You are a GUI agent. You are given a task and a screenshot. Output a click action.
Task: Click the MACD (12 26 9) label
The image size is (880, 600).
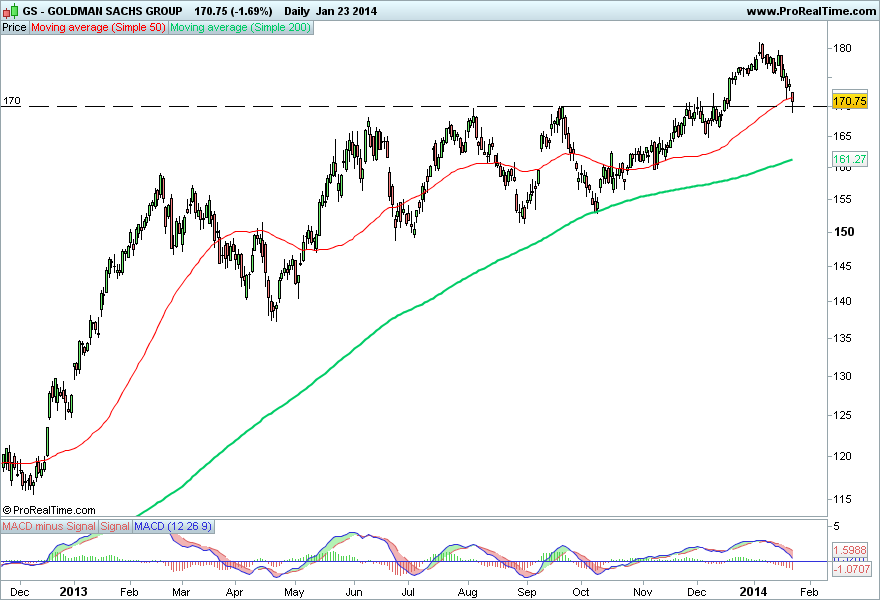pos(173,526)
